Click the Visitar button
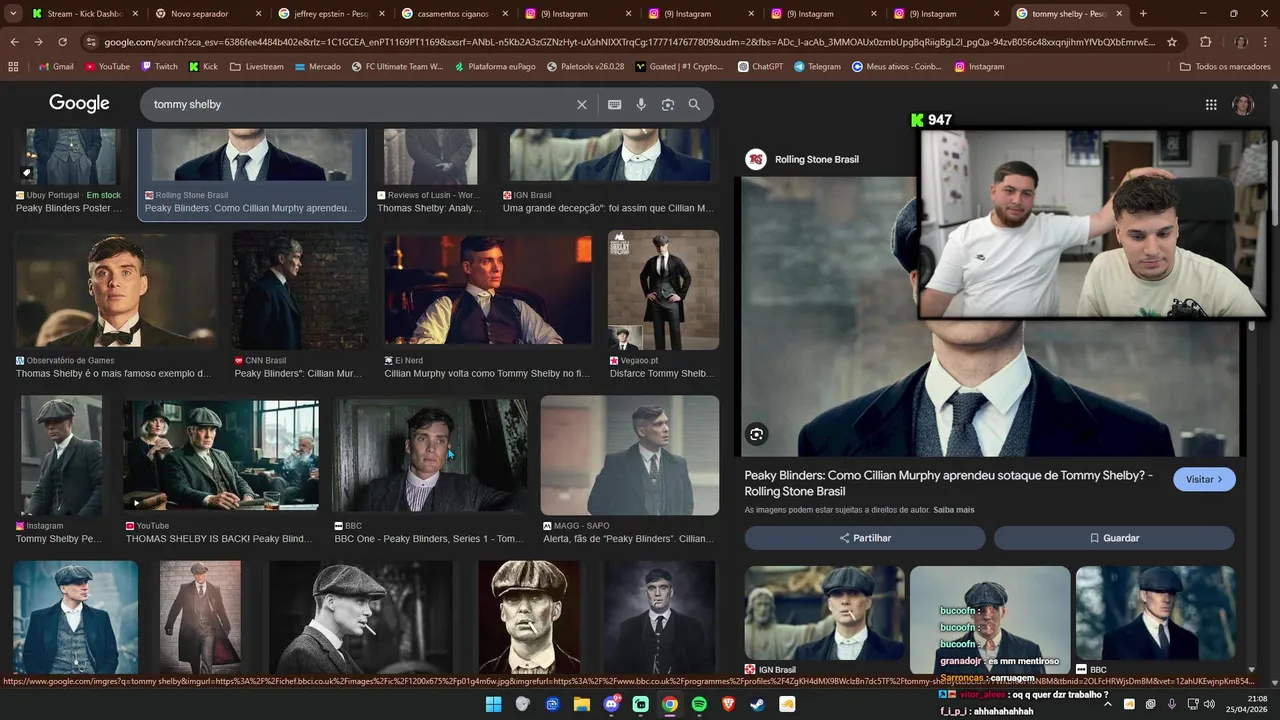The width and height of the screenshot is (1280, 720). (x=1204, y=480)
